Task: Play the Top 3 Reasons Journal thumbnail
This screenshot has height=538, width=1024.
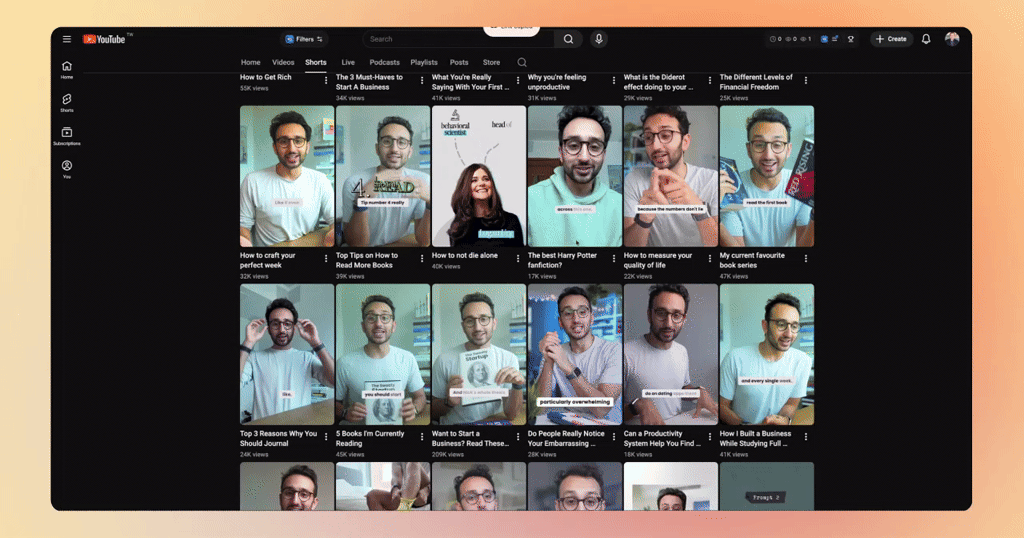Action: click(287, 355)
